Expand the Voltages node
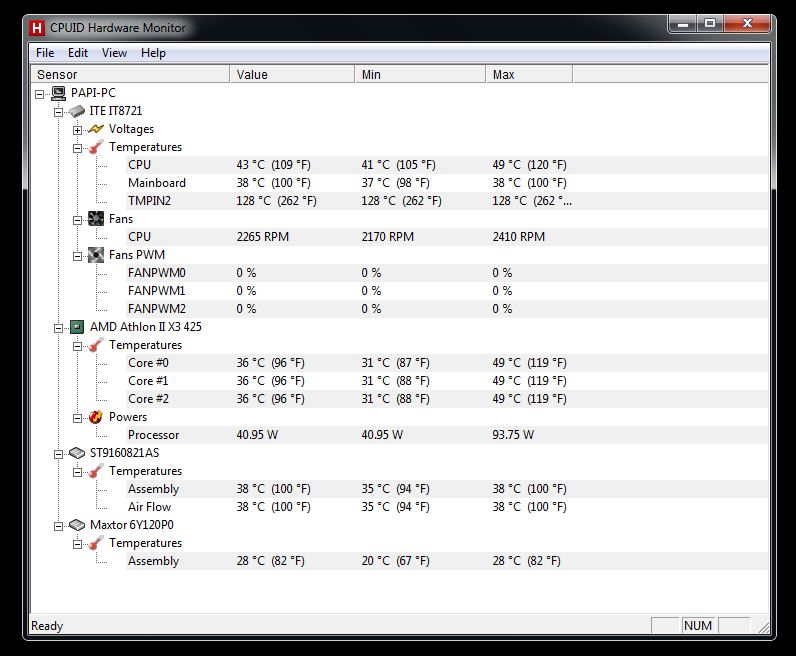 coord(77,130)
